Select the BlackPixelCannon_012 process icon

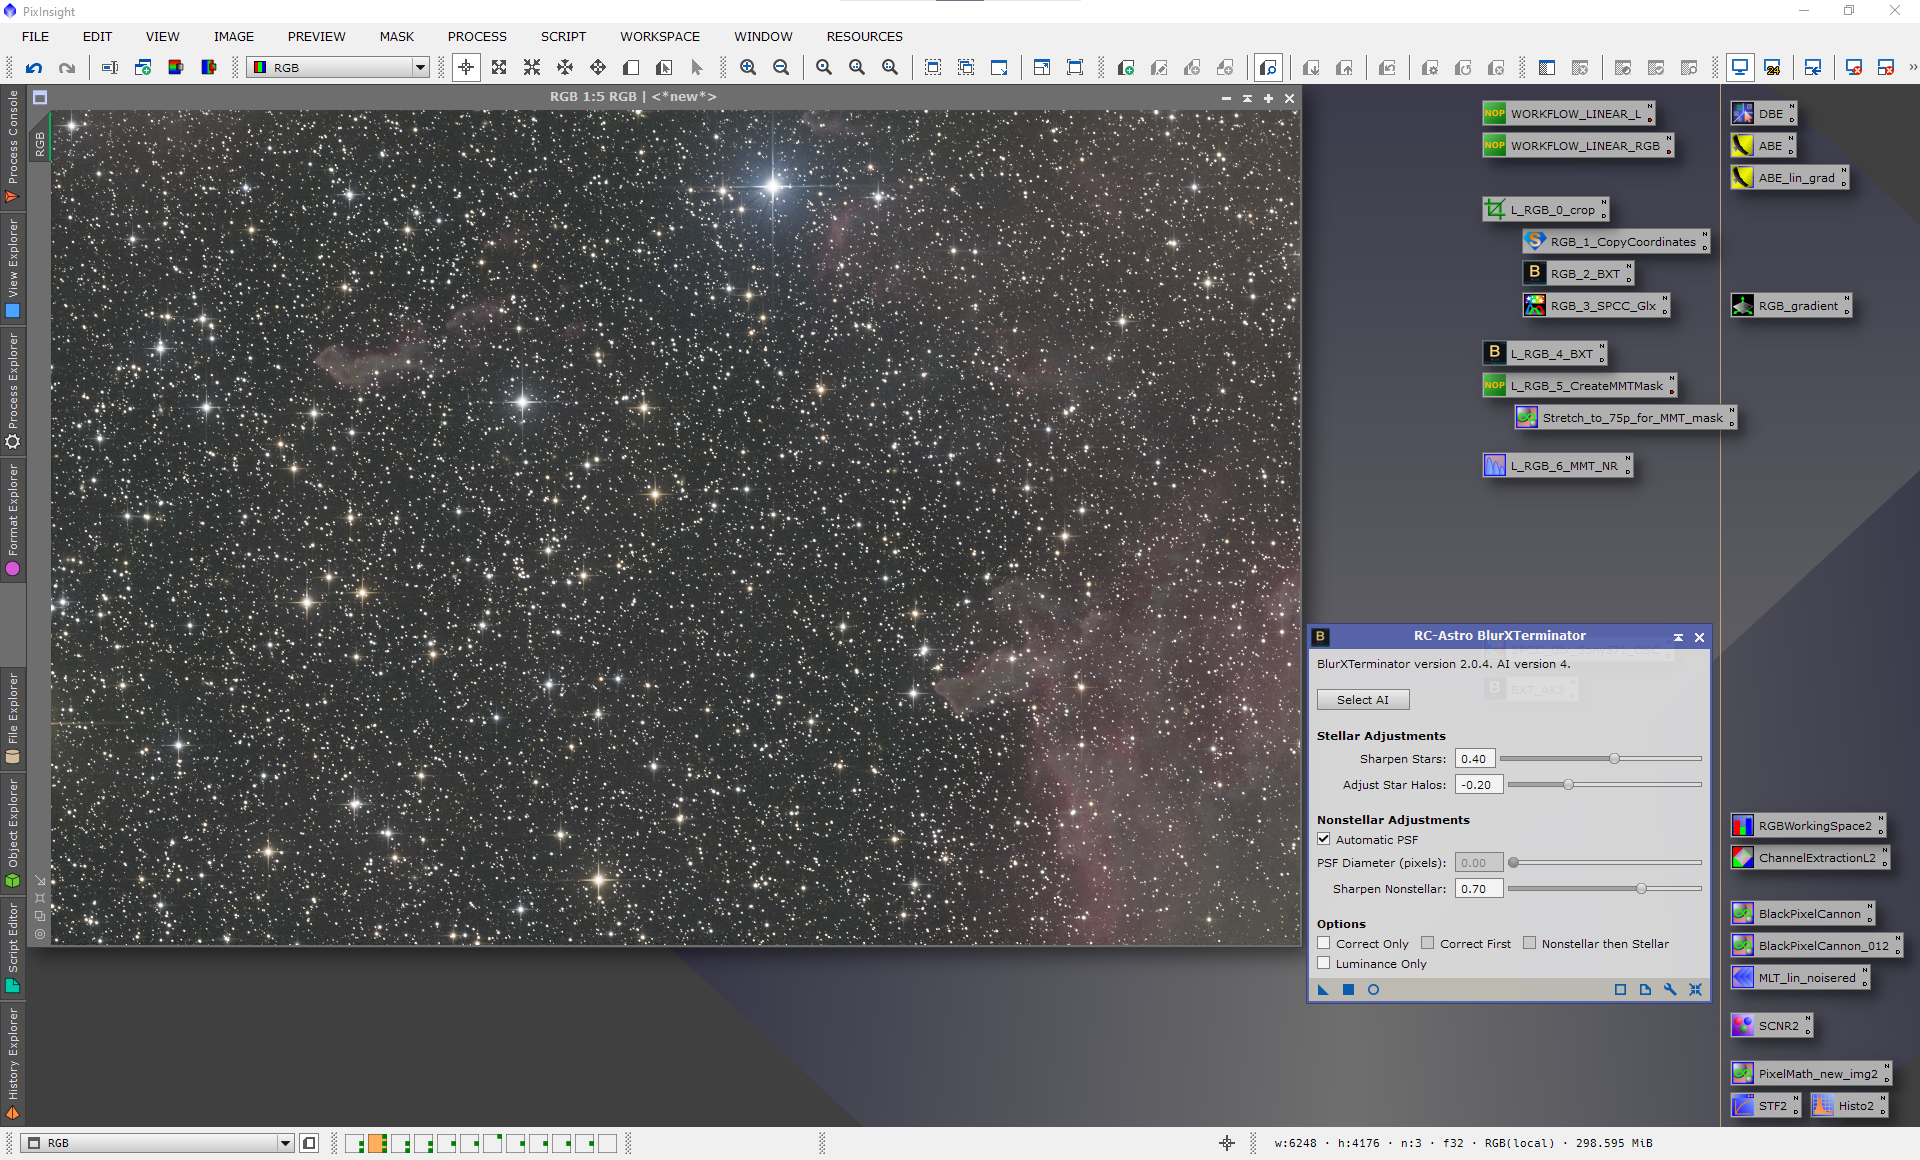point(1816,946)
